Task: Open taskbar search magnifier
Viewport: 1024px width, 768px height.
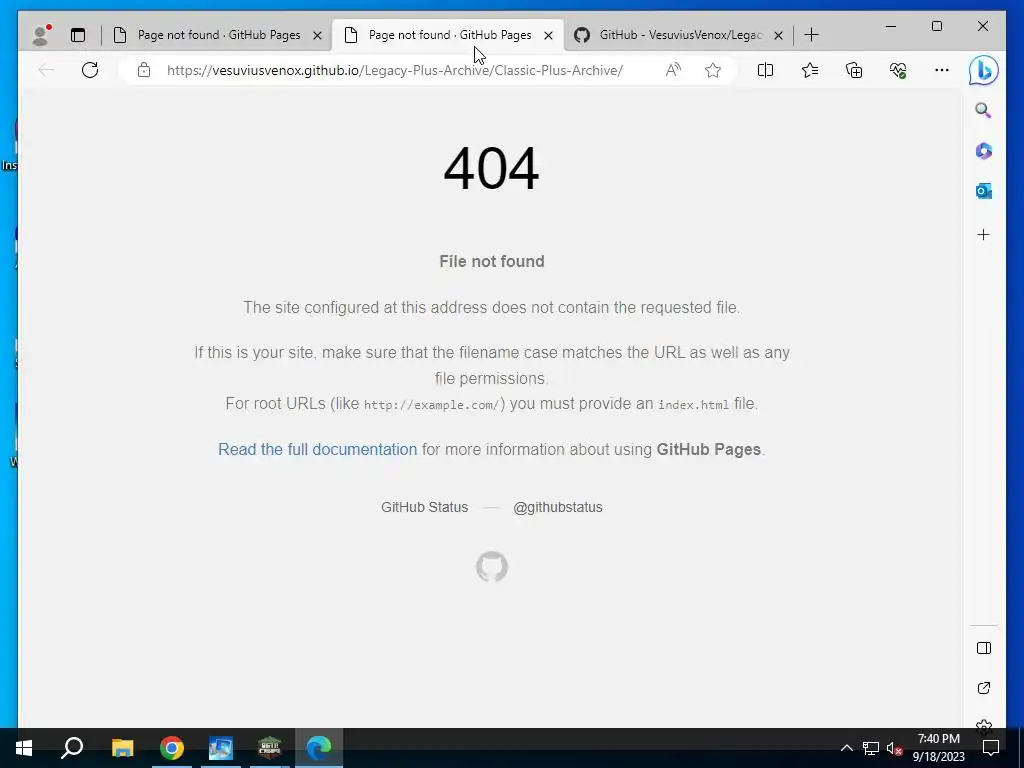Action: (x=72, y=748)
